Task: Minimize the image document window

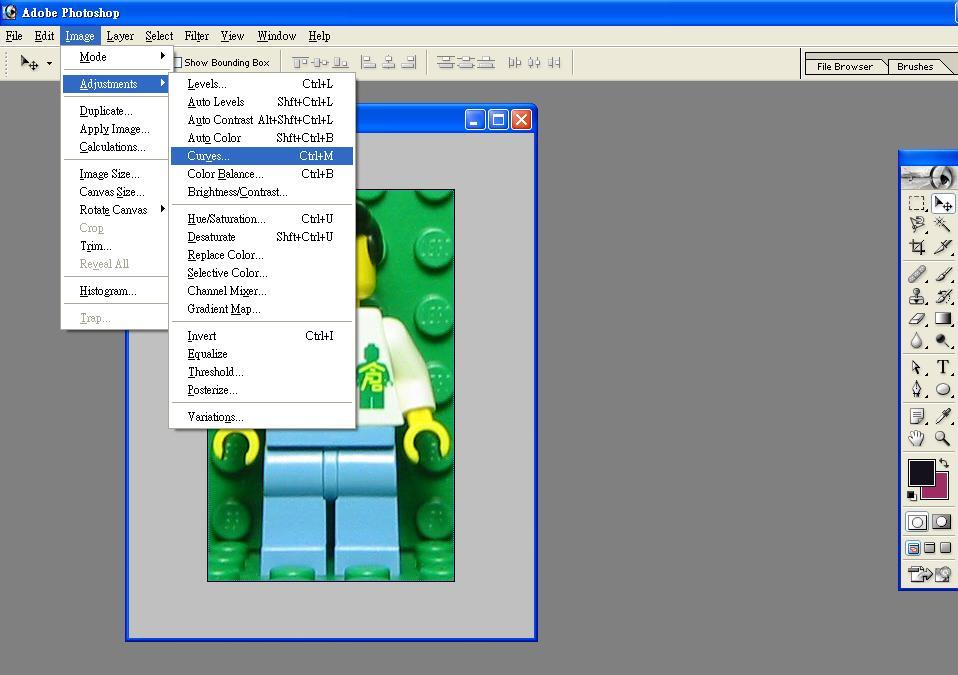Action: [x=475, y=120]
